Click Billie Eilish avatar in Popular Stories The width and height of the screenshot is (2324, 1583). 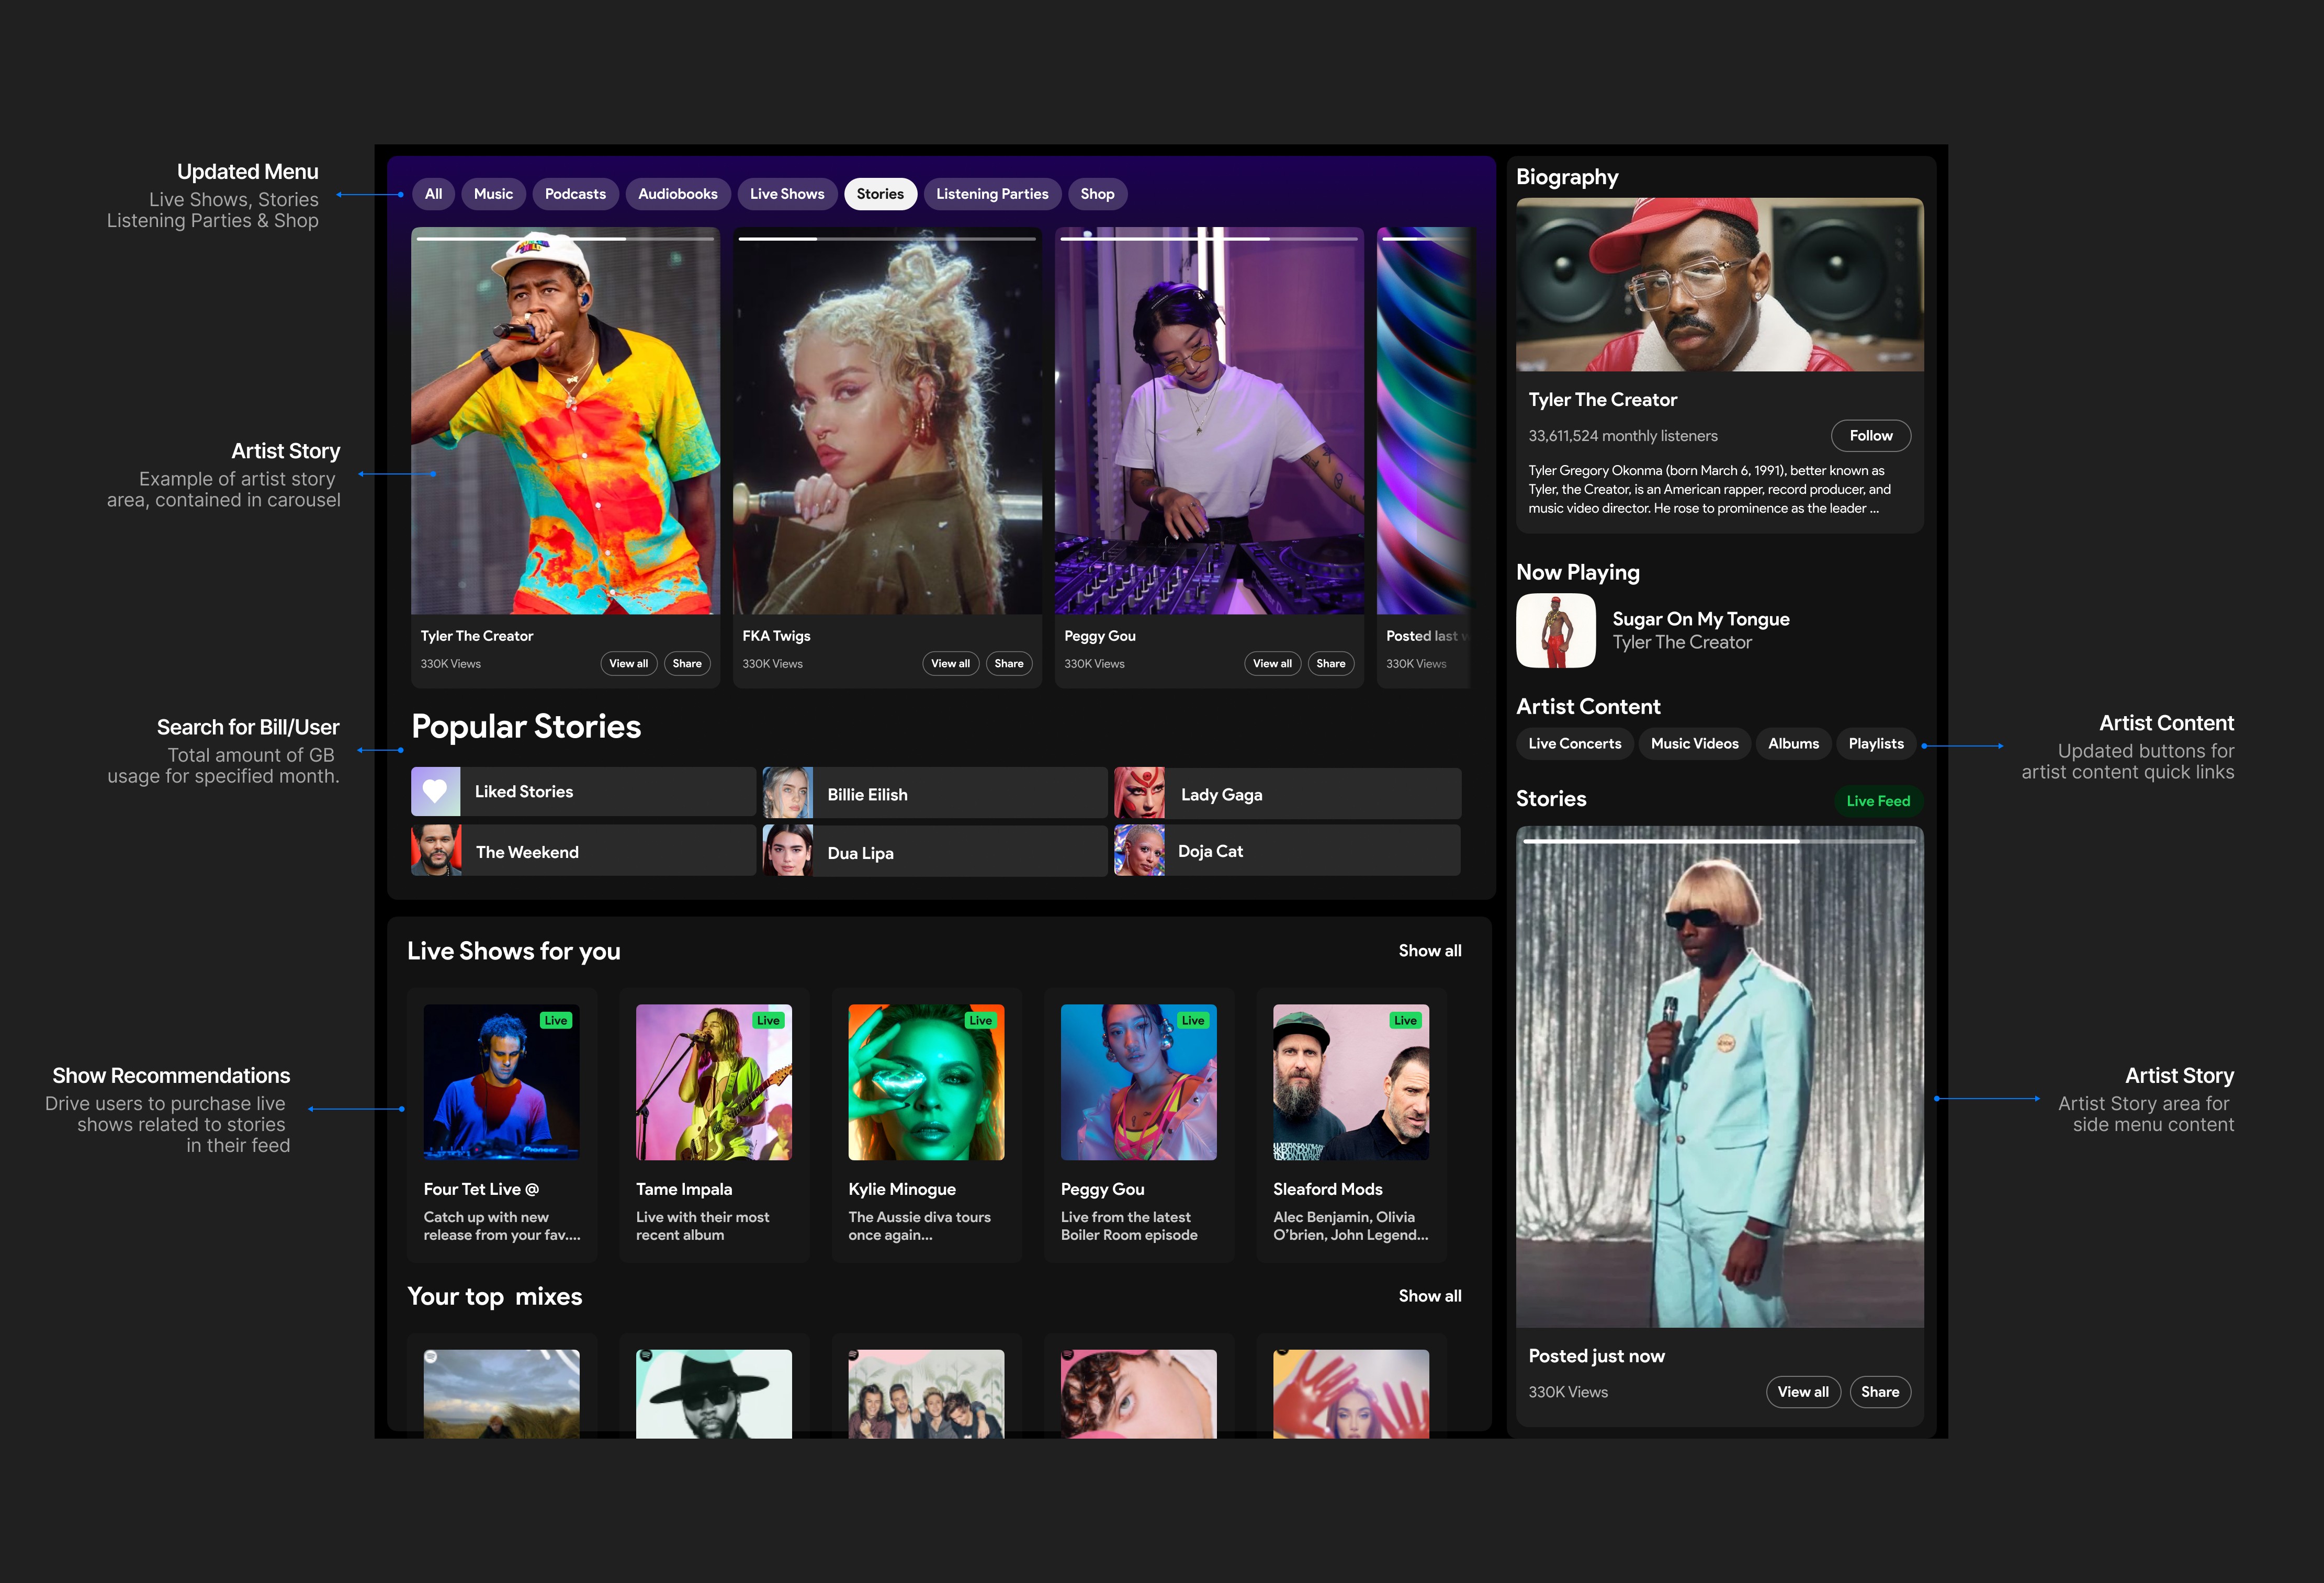coord(787,794)
